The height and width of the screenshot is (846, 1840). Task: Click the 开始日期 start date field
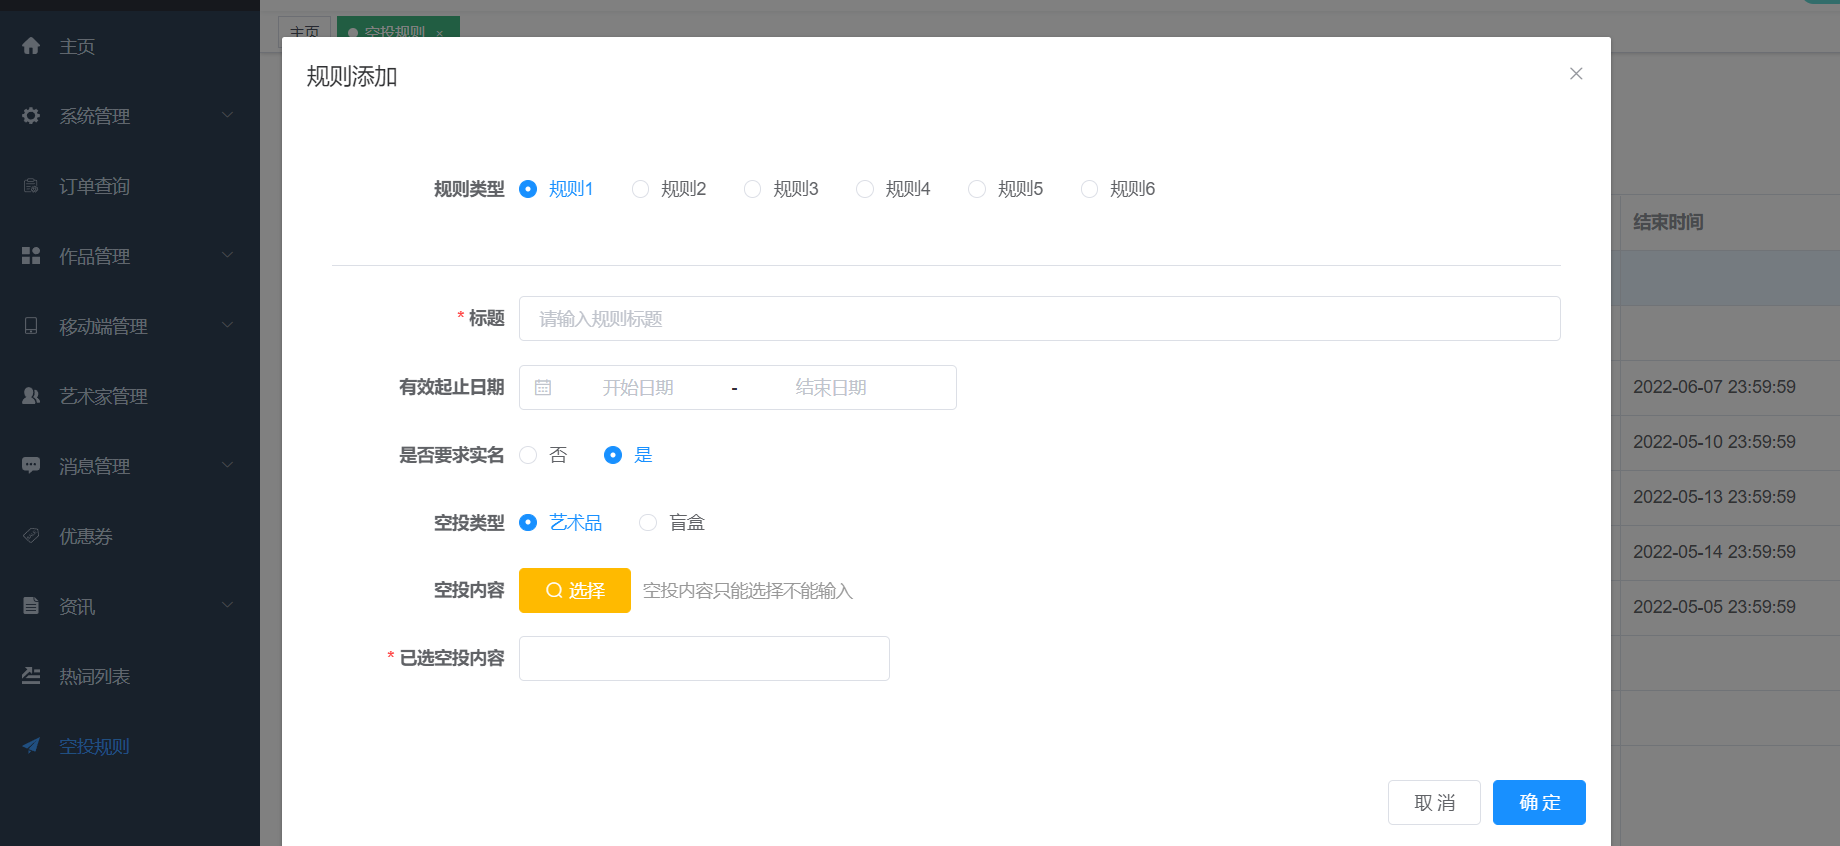click(638, 388)
